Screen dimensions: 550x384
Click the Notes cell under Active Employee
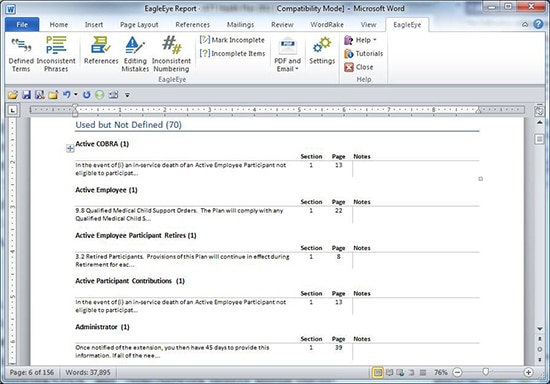coord(416,215)
